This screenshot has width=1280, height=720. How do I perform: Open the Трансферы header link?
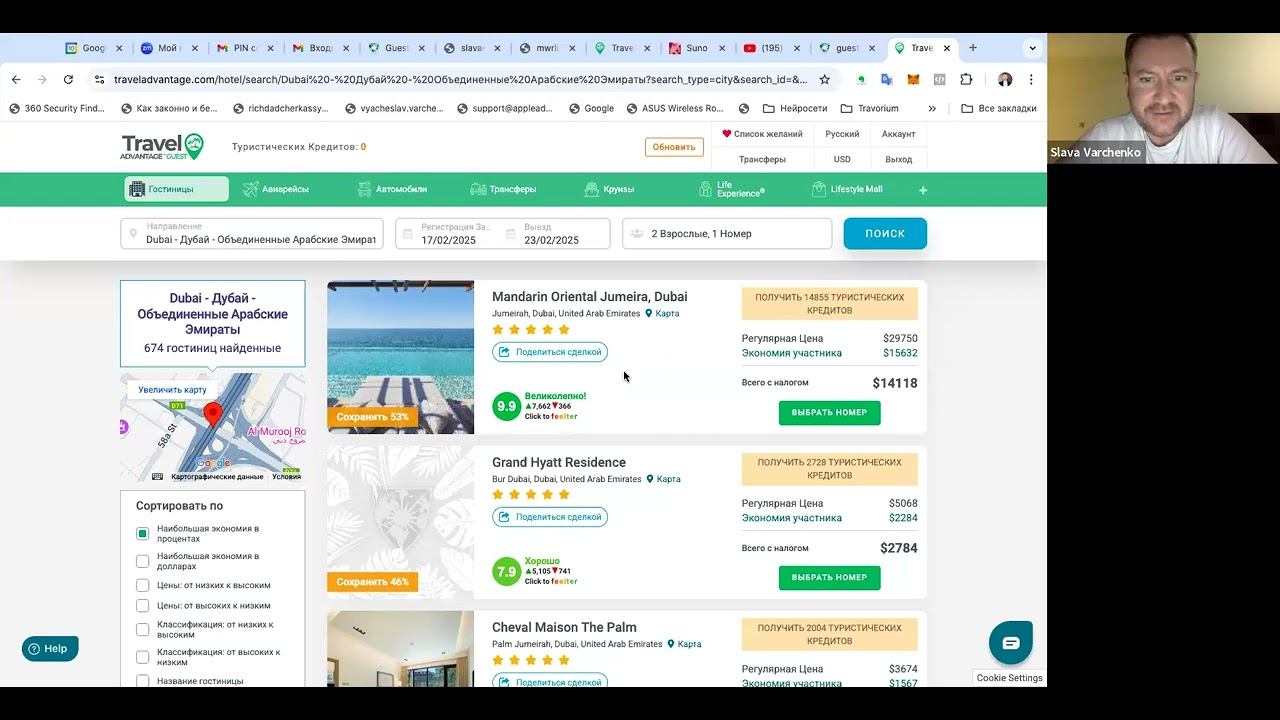click(762, 159)
